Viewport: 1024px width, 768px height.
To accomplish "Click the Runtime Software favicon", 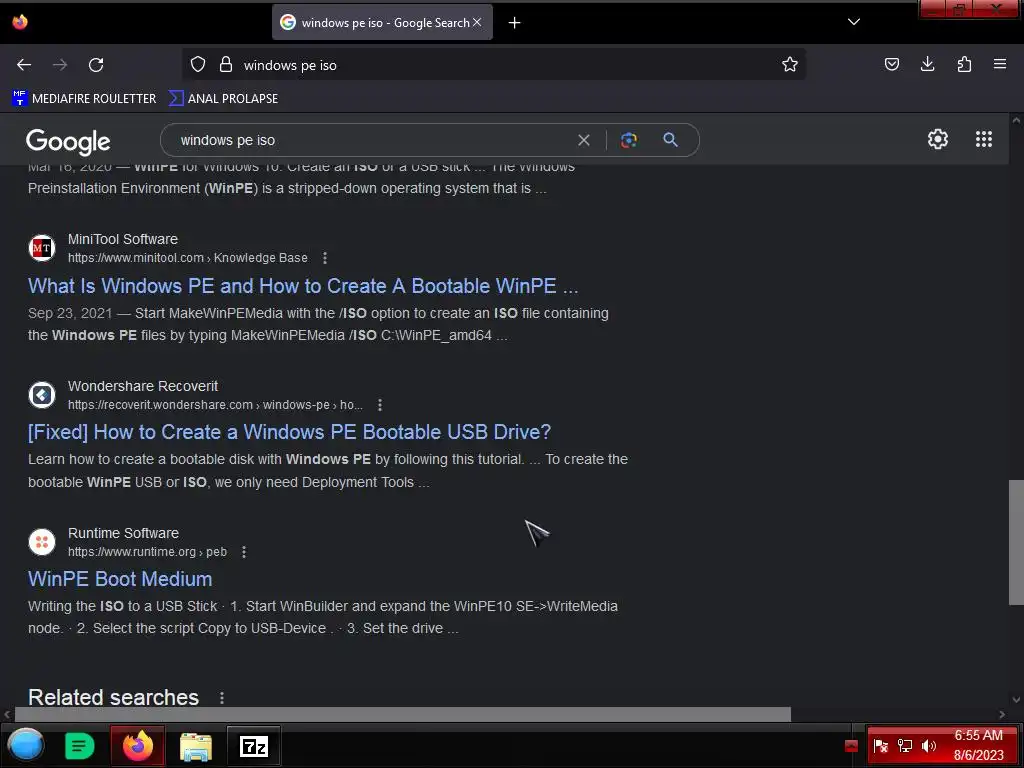I will pos(42,542).
